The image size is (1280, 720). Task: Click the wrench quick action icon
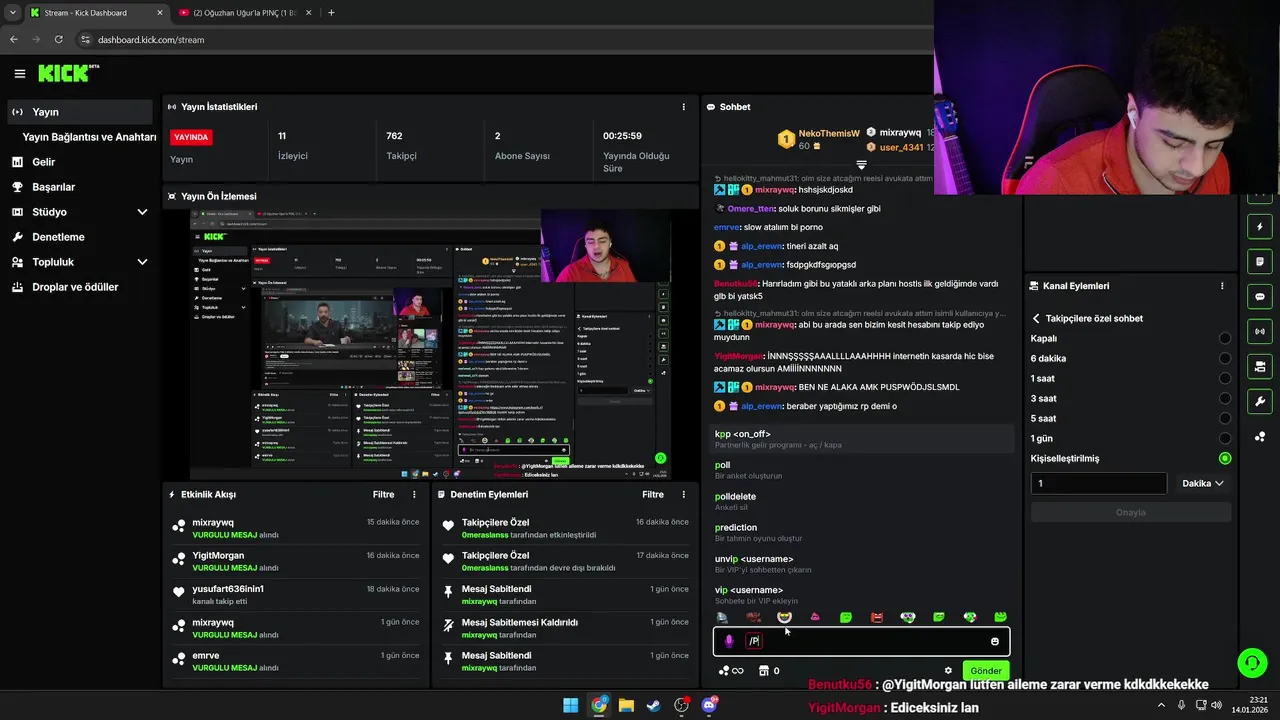click(x=1260, y=402)
